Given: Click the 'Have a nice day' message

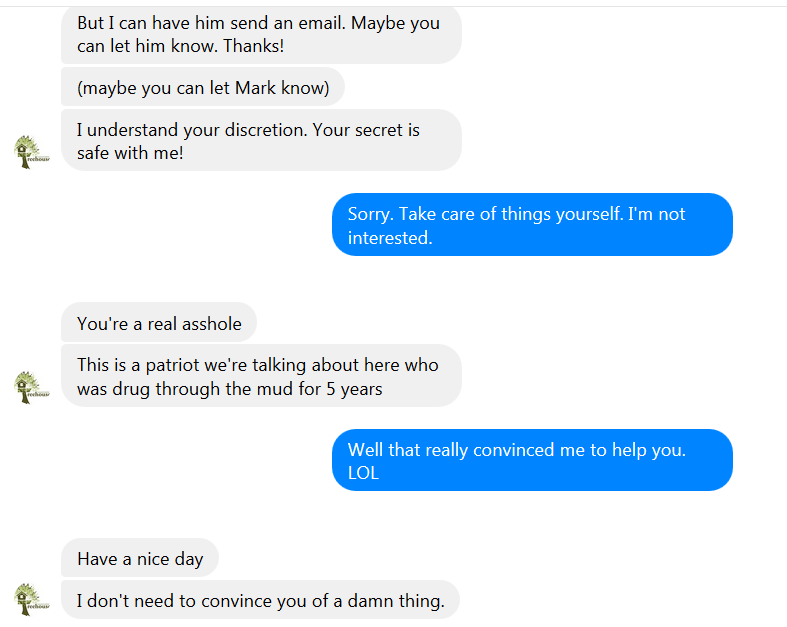Looking at the screenshot, I should pyautogui.click(x=140, y=559).
